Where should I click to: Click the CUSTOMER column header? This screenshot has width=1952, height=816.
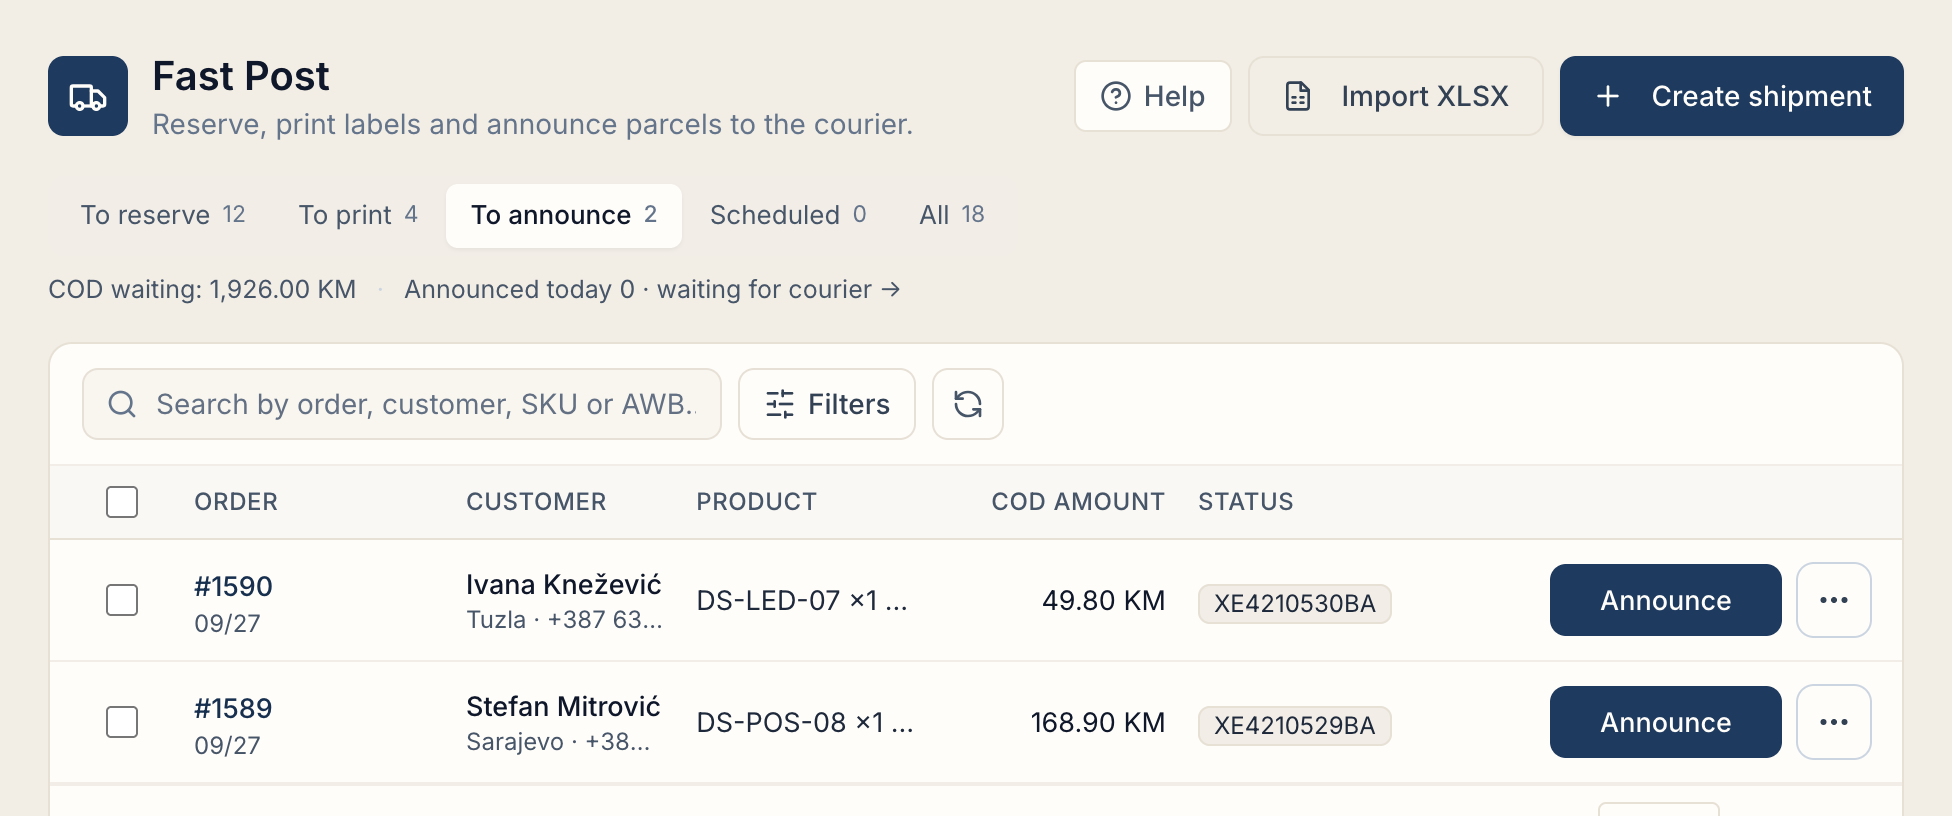click(536, 502)
